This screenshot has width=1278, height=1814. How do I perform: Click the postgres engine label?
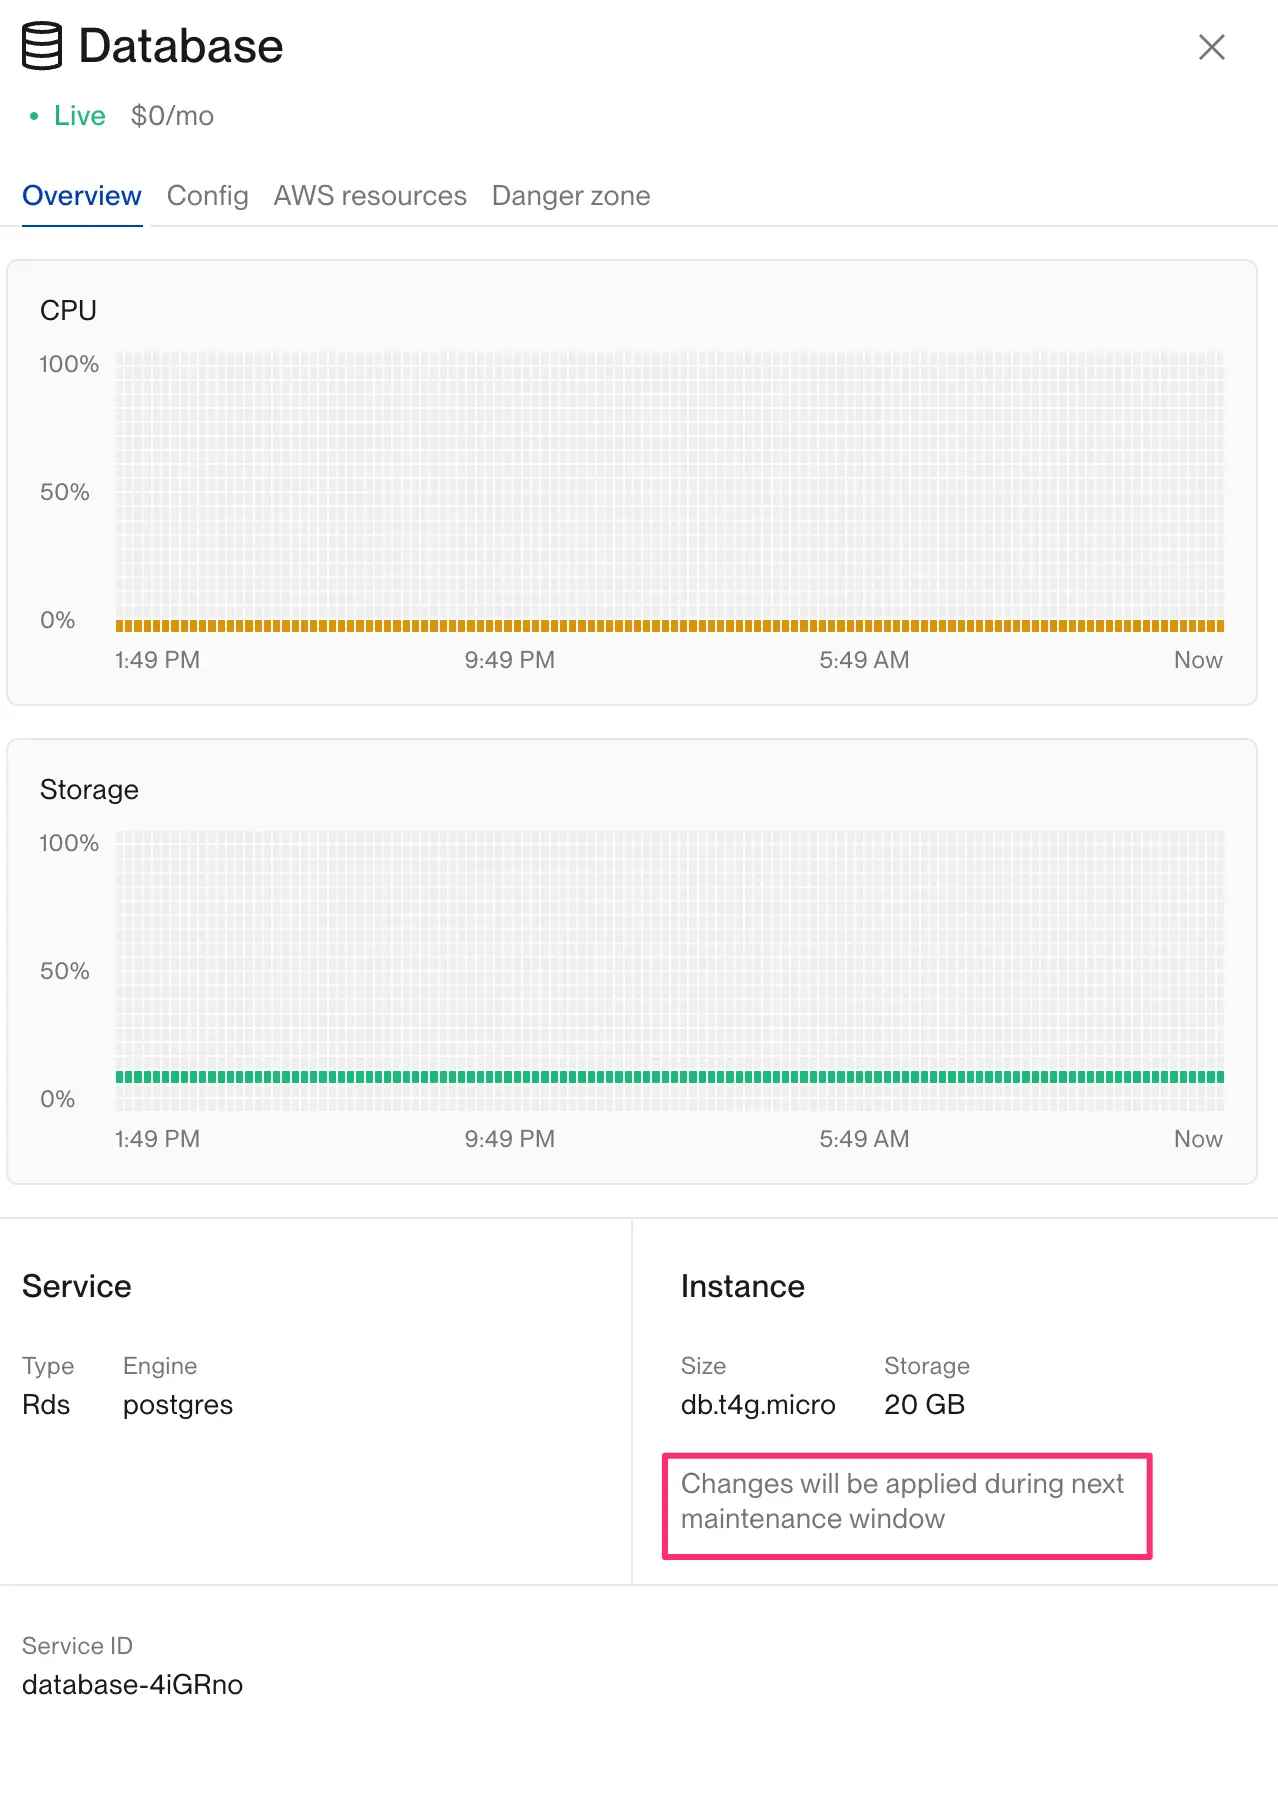pos(177,1404)
